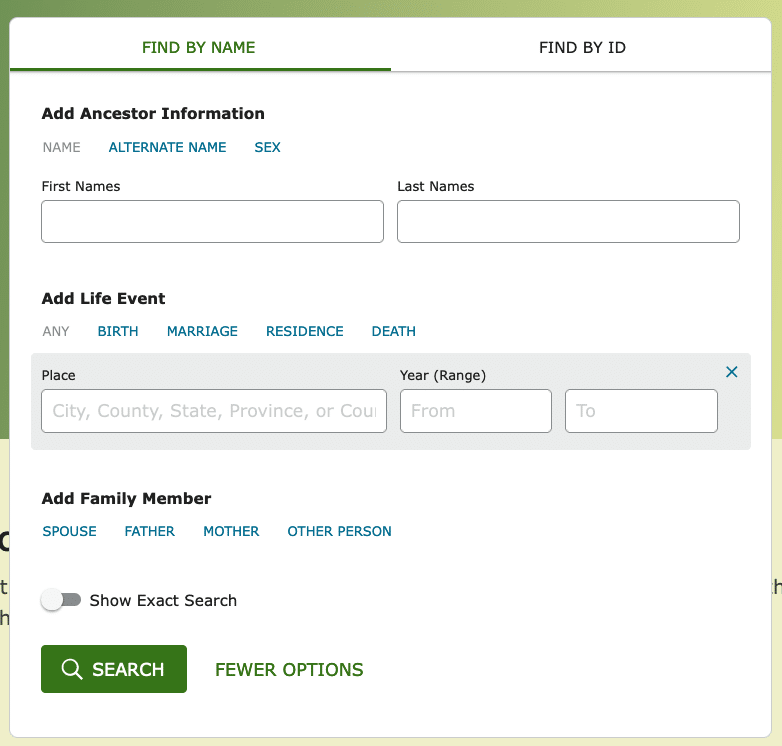
Task: Focus the Last Names field
Action: pyautogui.click(x=568, y=221)
